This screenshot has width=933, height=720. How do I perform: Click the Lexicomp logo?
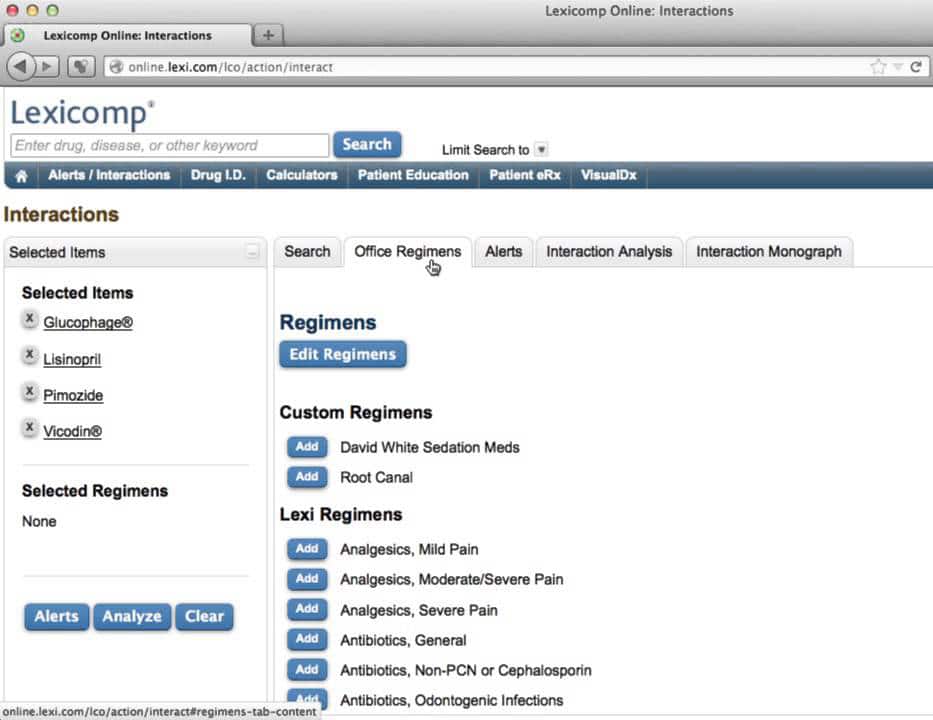click(x=82, y=113)
